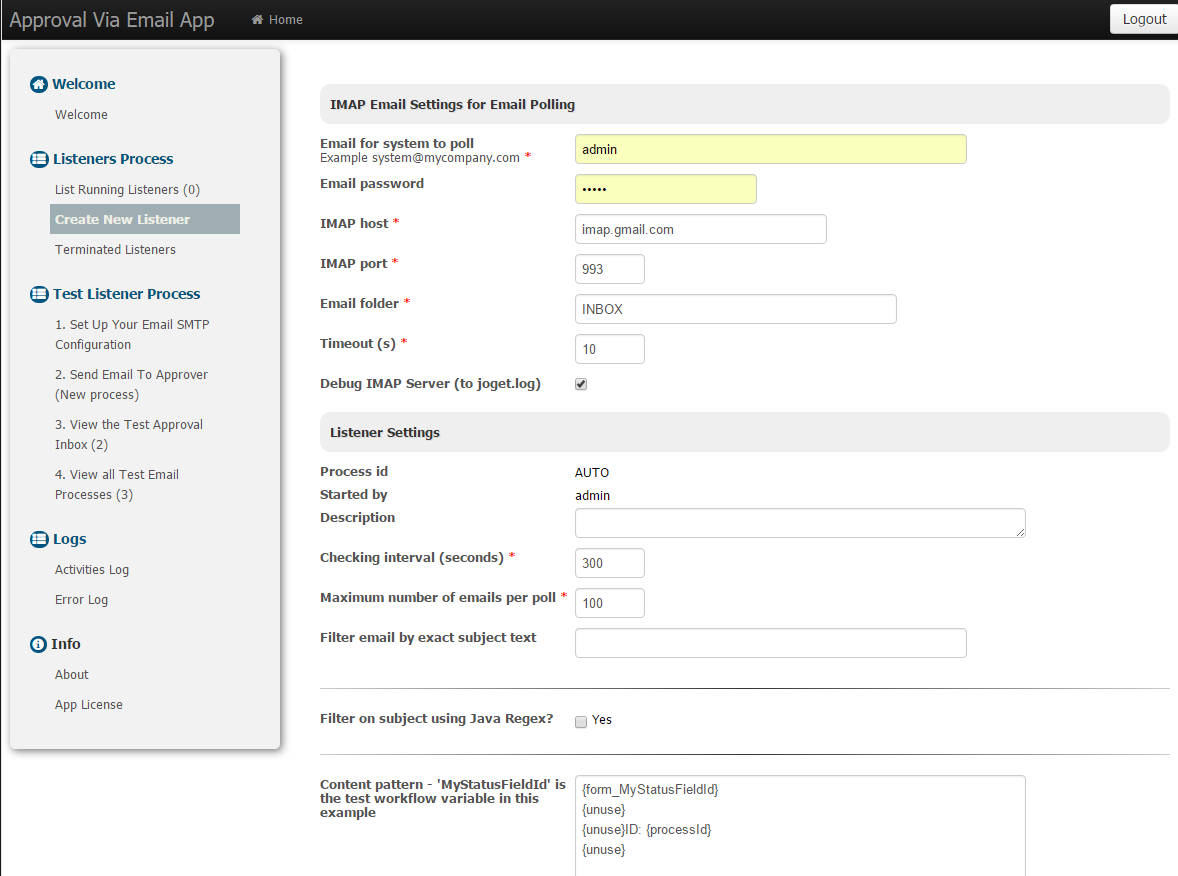Open Terminated Listeners in sidebar
Image resolution: width=1178 pixels, height=876 pixels.
(x=115, y=249)
